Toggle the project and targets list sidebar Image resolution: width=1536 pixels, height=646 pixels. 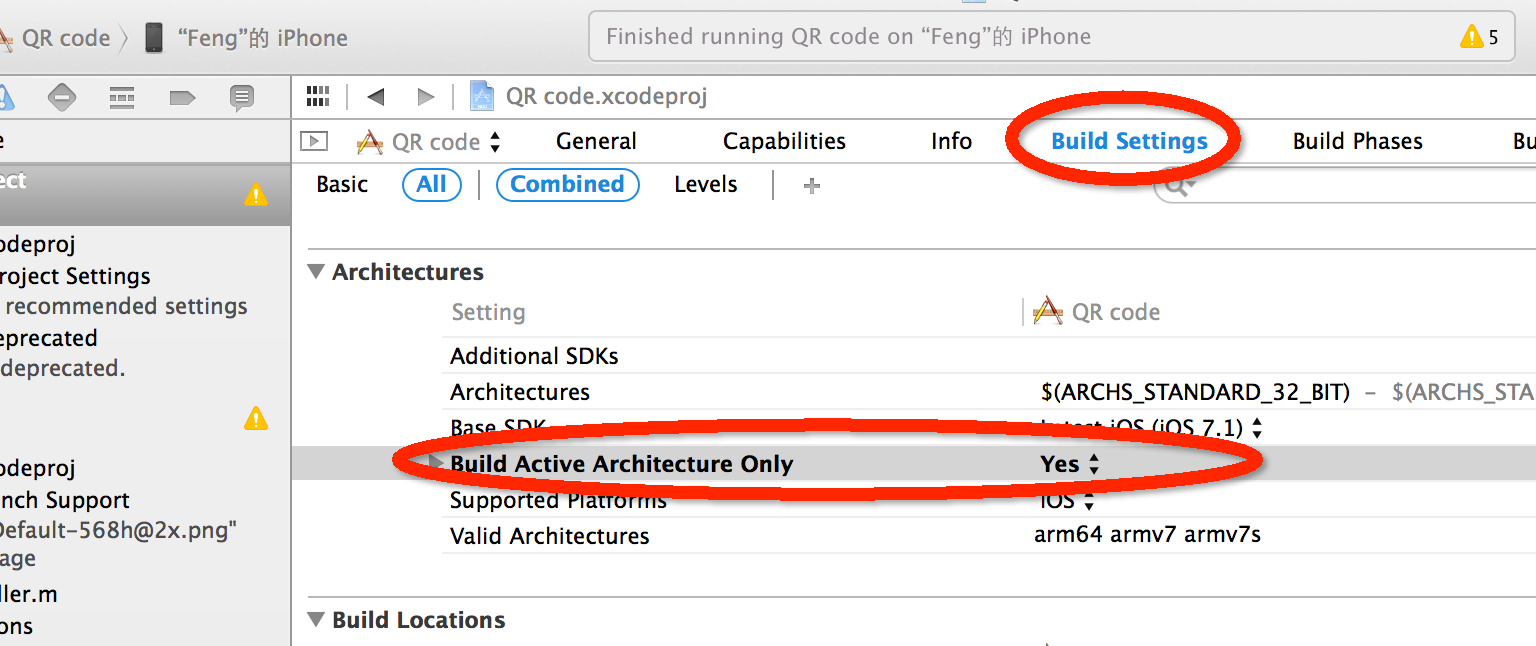pos(314,141)
